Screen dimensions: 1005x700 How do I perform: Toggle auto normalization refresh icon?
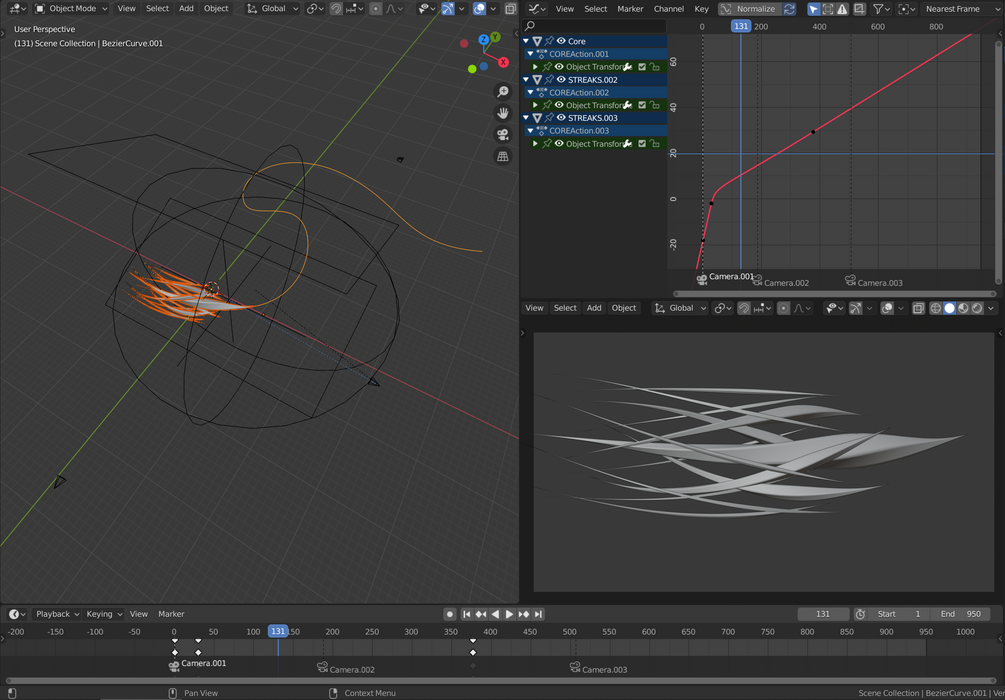790,9
